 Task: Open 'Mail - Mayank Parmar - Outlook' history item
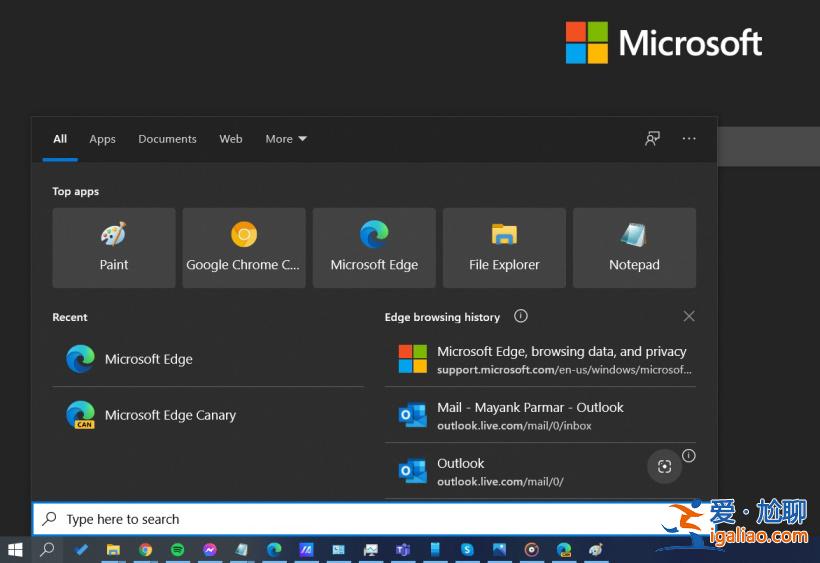point(540,416)
